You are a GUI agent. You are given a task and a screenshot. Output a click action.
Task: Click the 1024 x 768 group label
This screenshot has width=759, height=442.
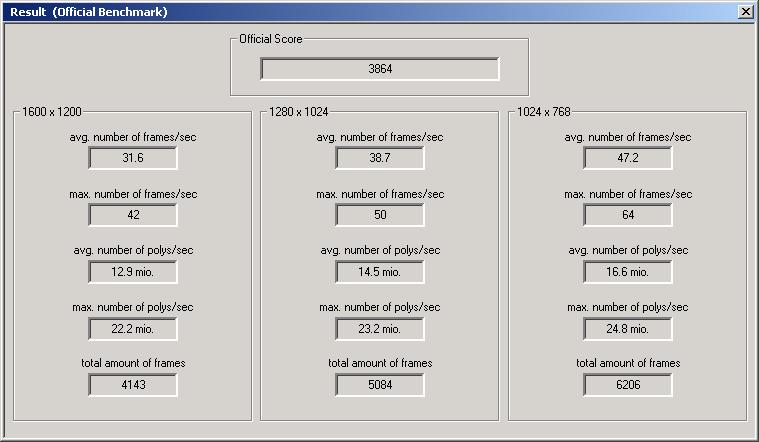point(544,112)
